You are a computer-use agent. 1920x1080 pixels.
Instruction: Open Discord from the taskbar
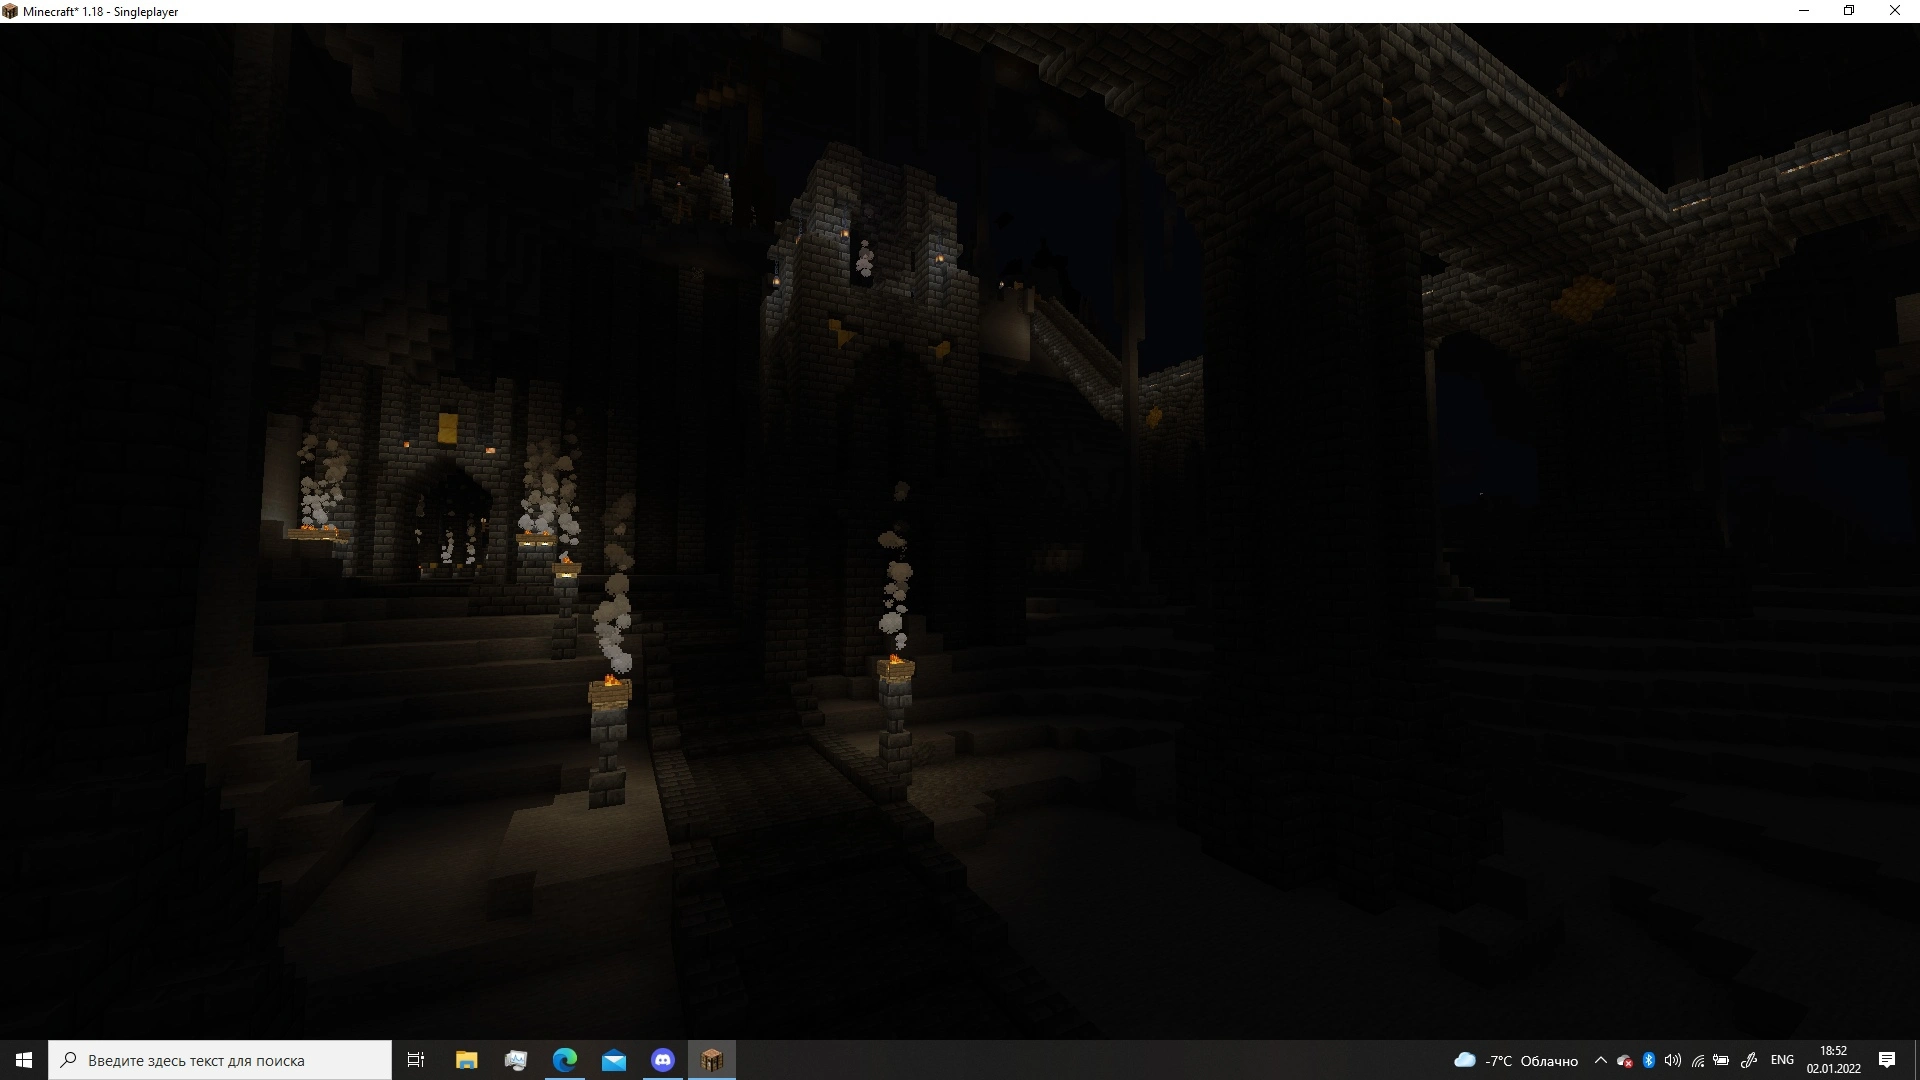(662, 1060)
